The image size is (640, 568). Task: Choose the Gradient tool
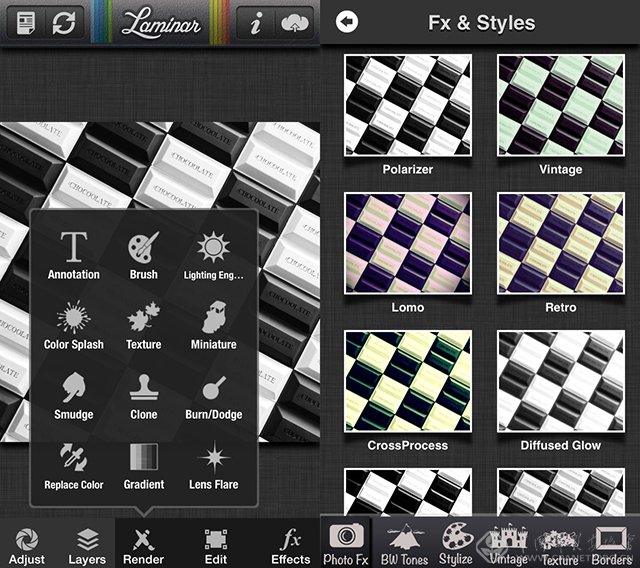click(143, 465)
